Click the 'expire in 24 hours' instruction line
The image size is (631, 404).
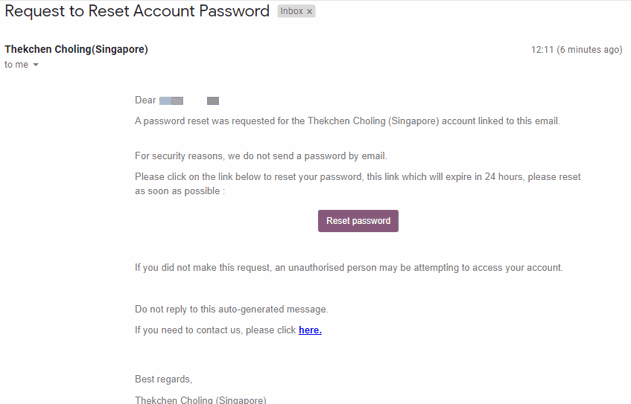click(x=357, y=176)
